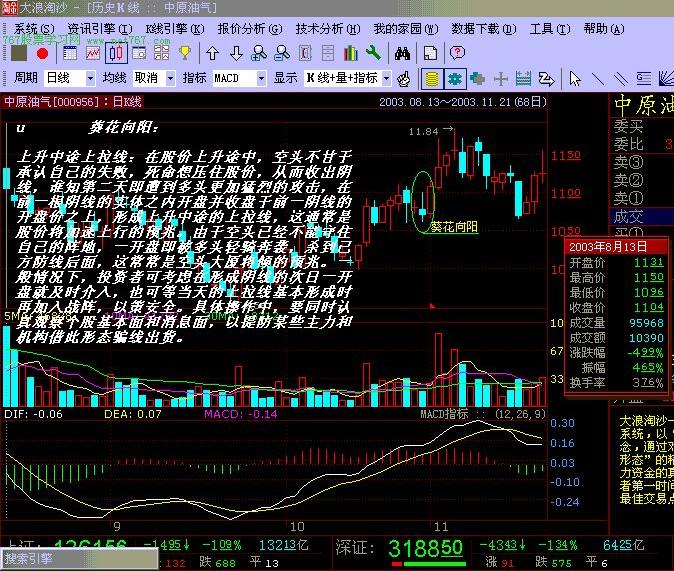
Task: Open the 我的家园(W) menu
Action: pyautogui.click(x=406, y=29)
